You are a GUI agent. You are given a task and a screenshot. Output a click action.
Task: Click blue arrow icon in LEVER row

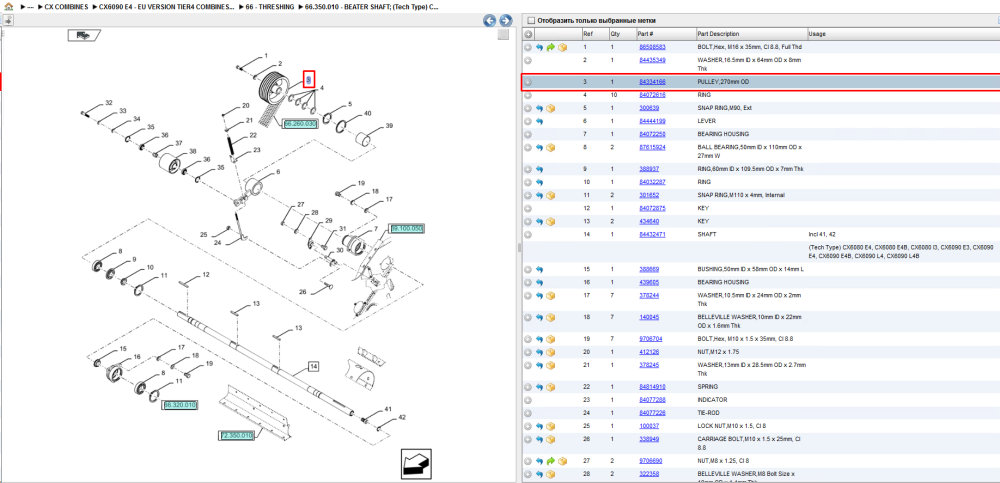[x=540, y=121]
